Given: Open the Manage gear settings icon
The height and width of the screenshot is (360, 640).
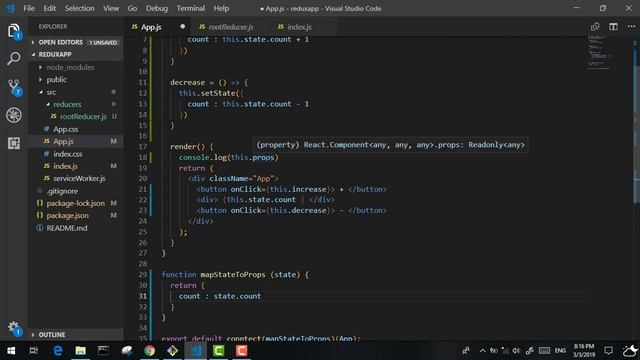Looking at the screenshot, I should [14, 328].
